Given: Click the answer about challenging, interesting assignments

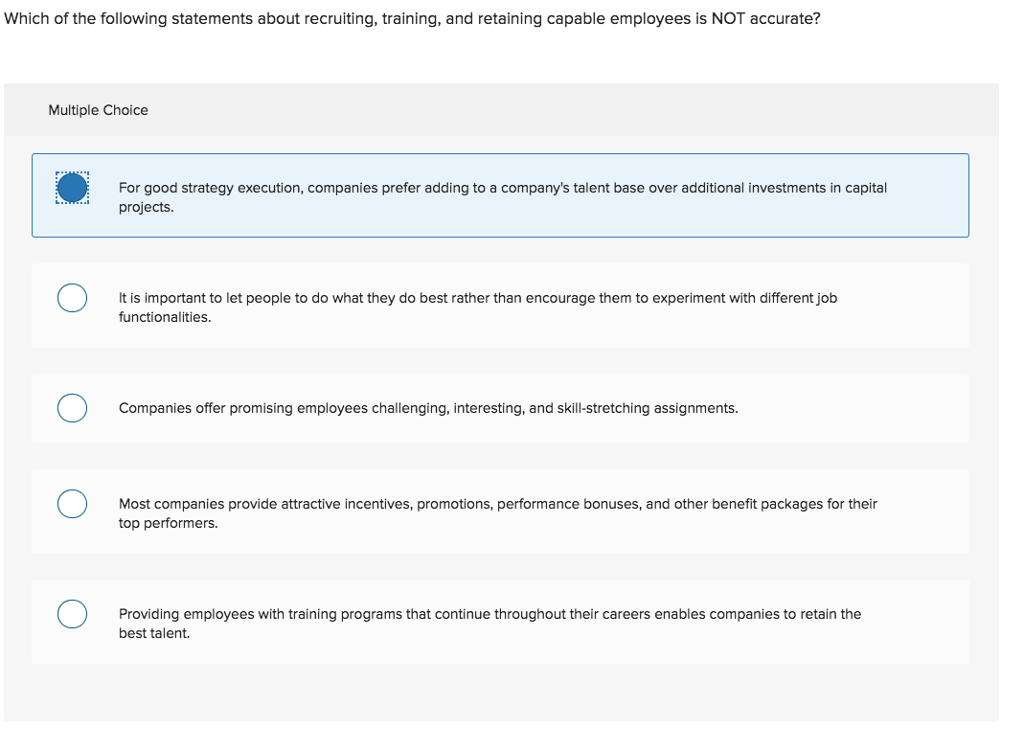Looking at the screenshot, I should [429, 408].
